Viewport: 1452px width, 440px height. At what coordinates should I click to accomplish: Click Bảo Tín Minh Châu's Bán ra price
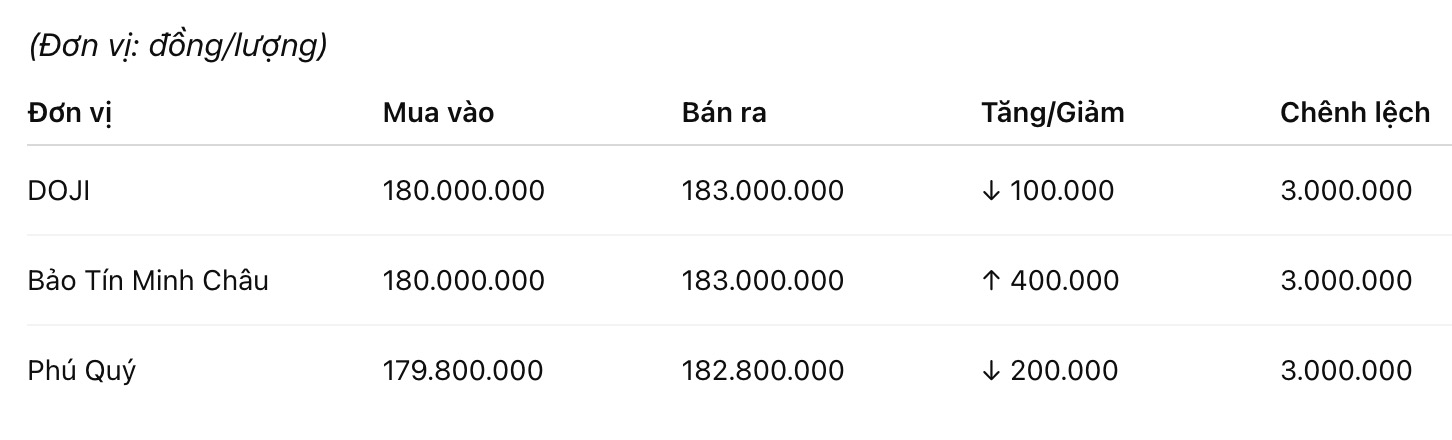[762, 281]
